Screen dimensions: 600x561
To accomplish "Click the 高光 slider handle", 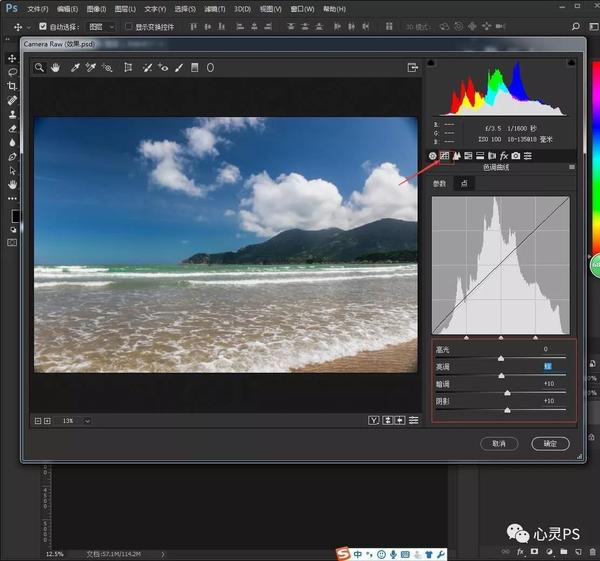I will [501, 358].
